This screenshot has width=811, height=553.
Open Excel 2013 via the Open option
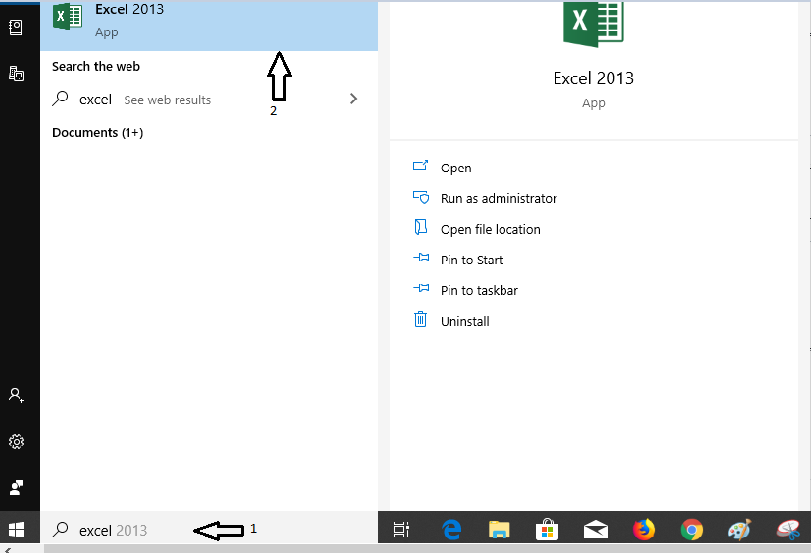(456, 168)
